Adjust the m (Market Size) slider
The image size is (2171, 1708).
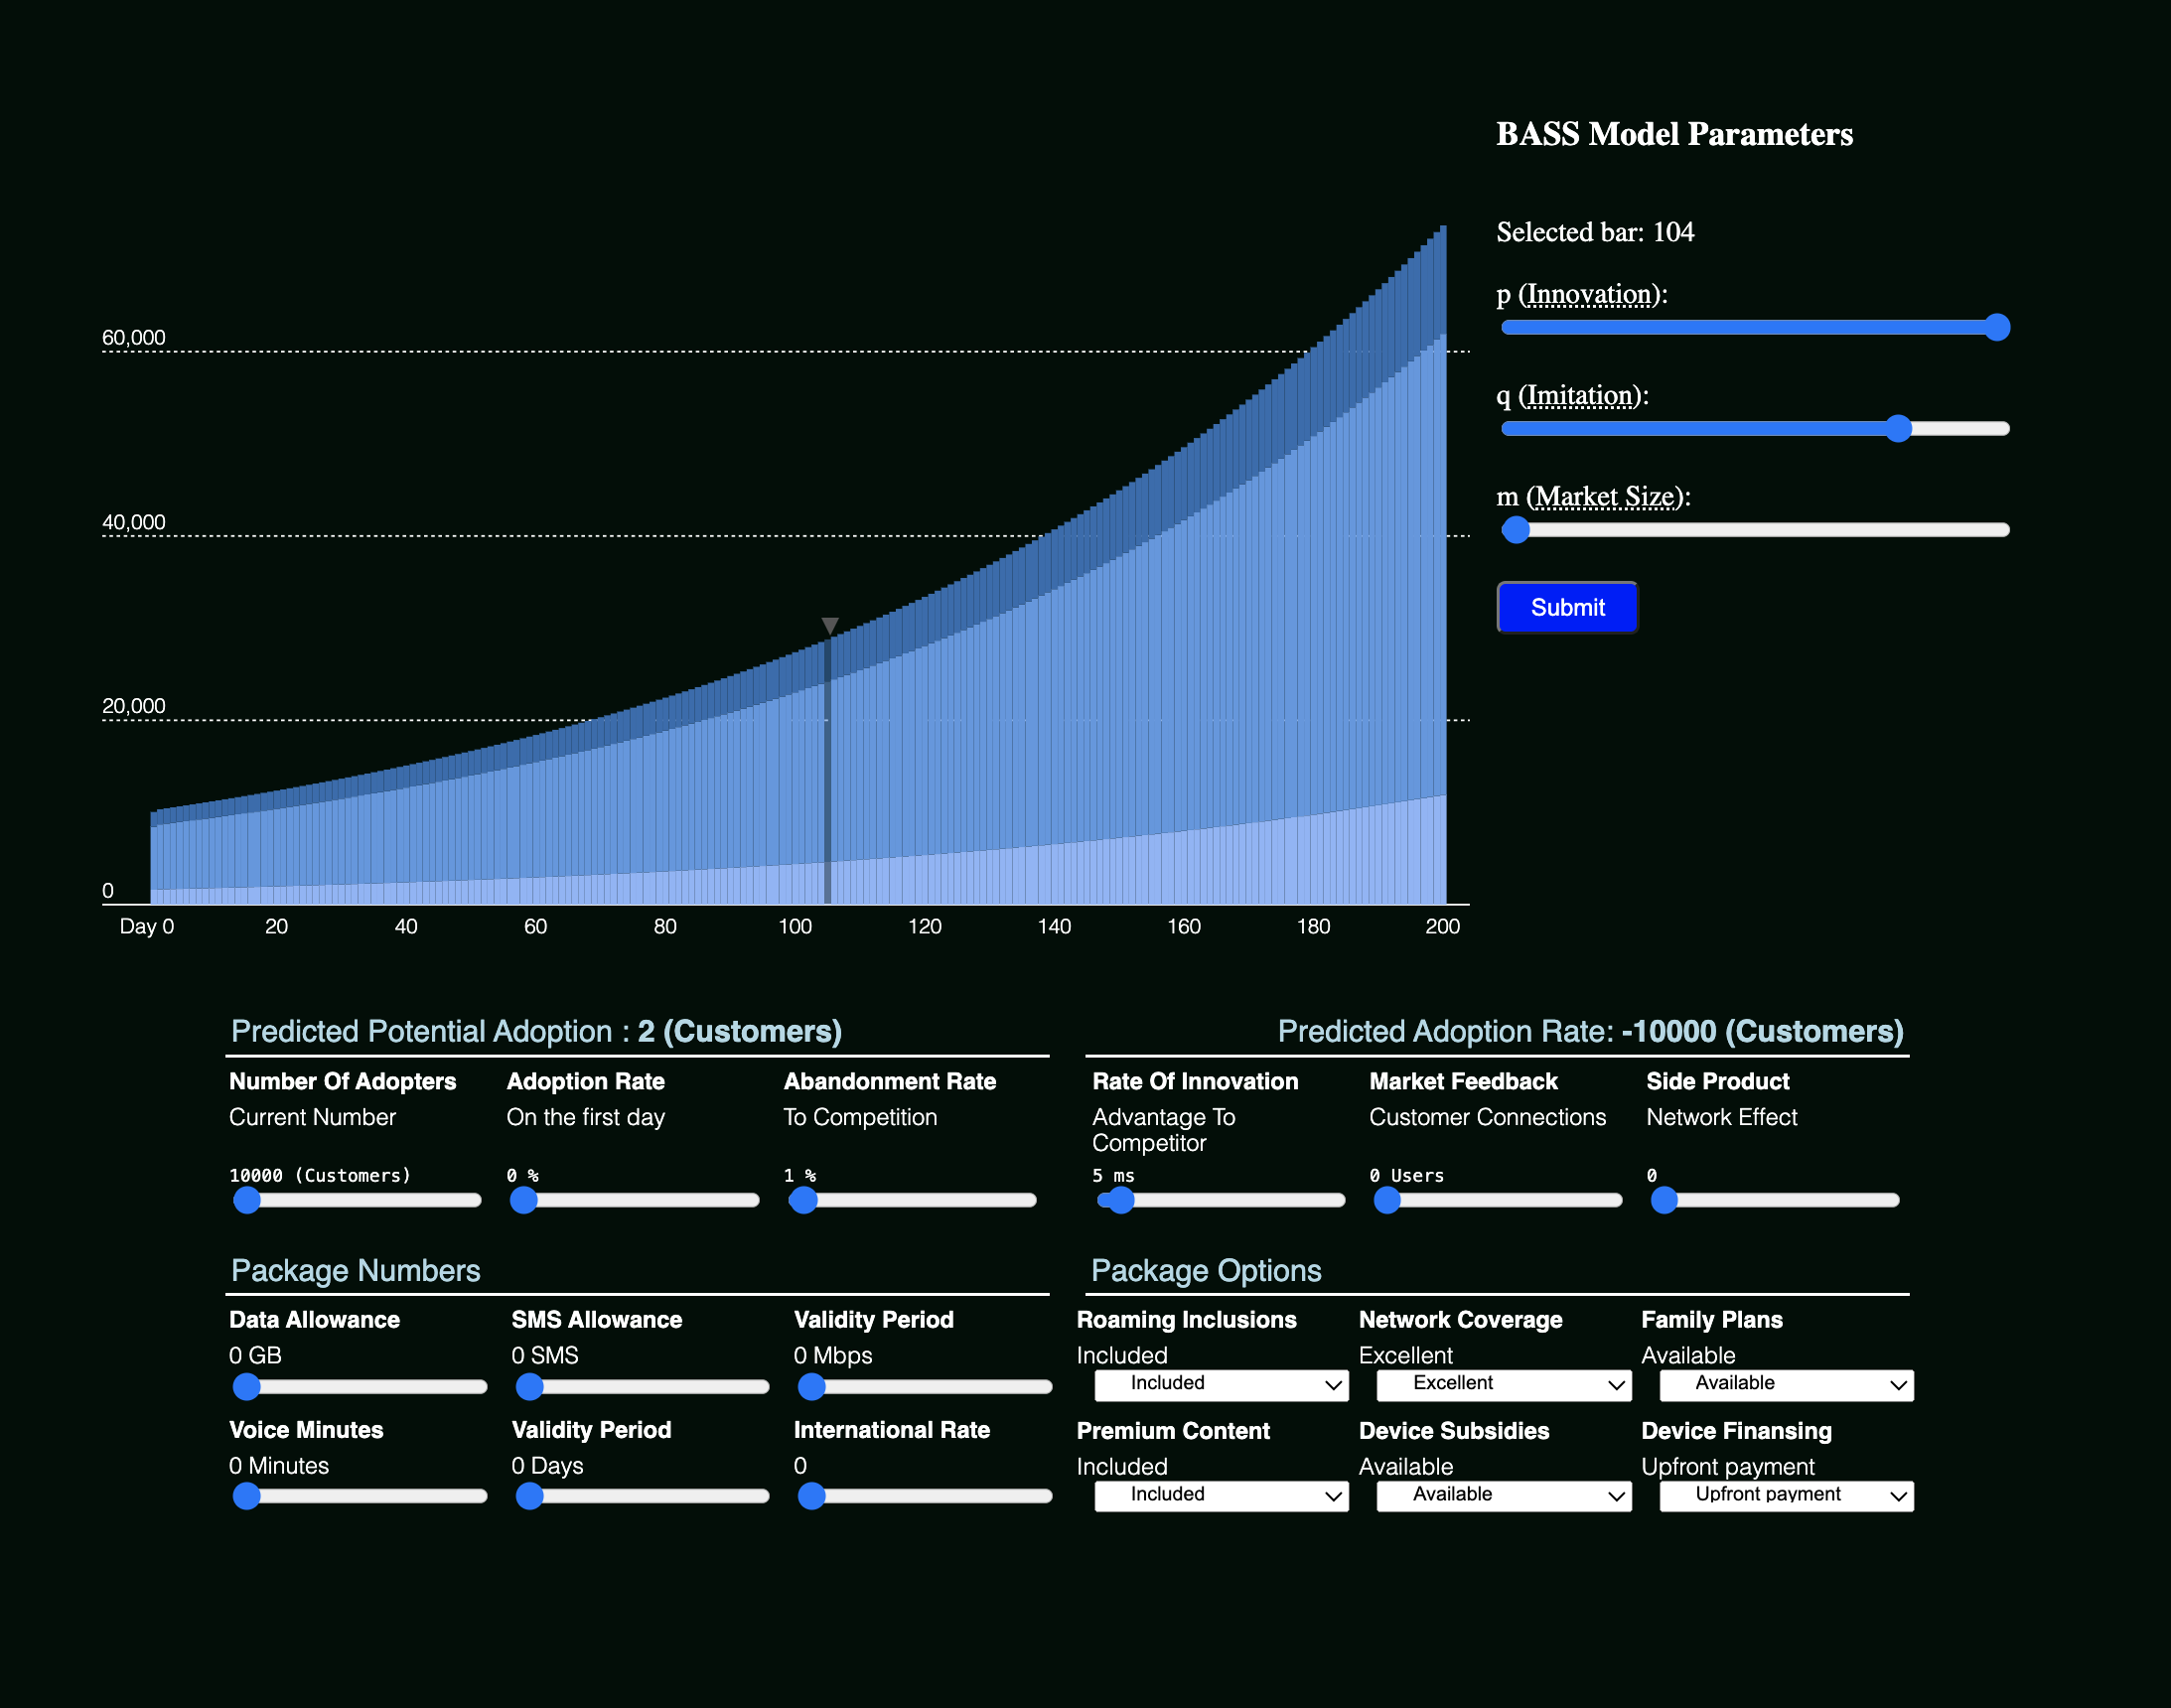[x=1755, y=529]
